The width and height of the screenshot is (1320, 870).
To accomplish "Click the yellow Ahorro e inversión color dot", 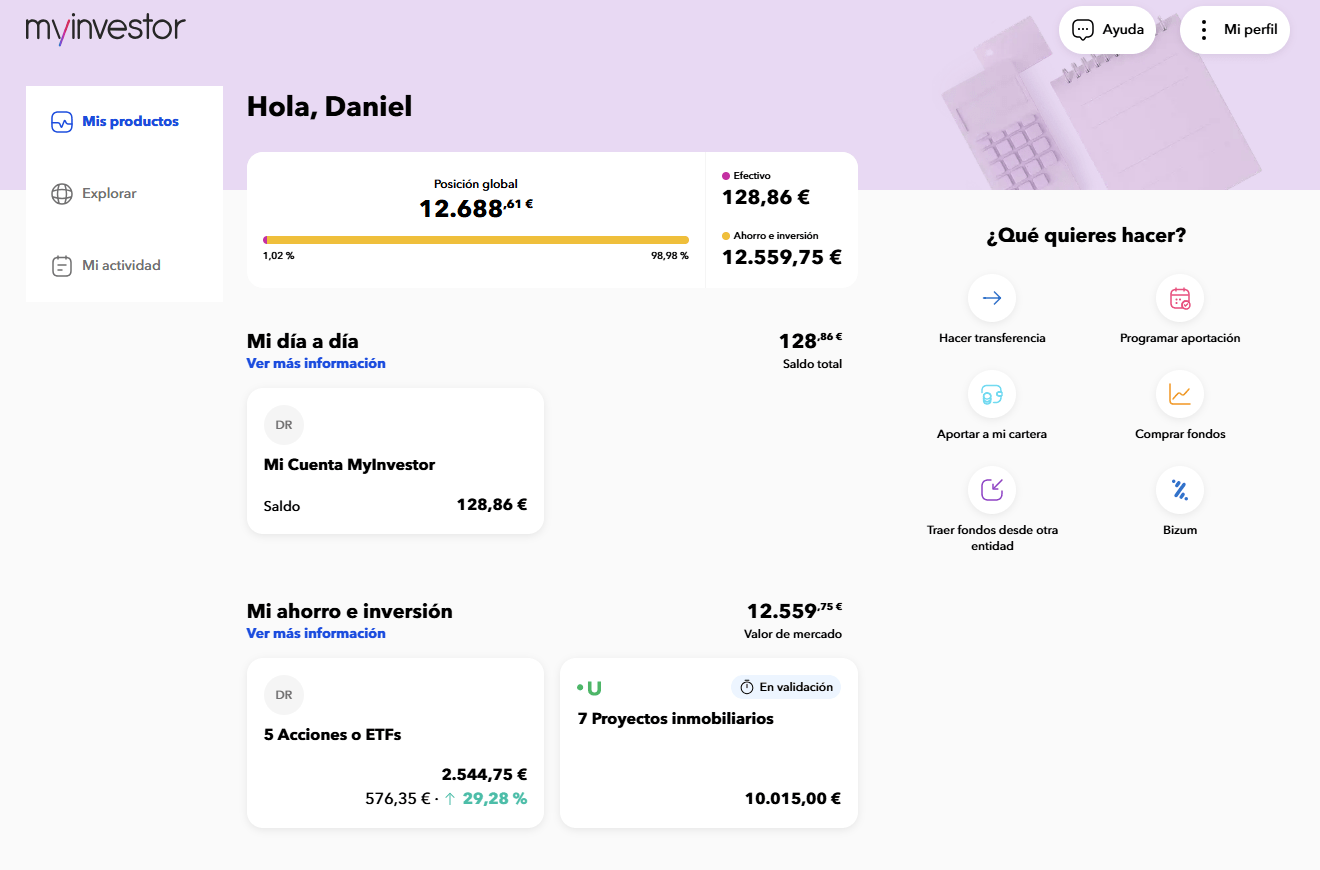I will click(726, 236).
